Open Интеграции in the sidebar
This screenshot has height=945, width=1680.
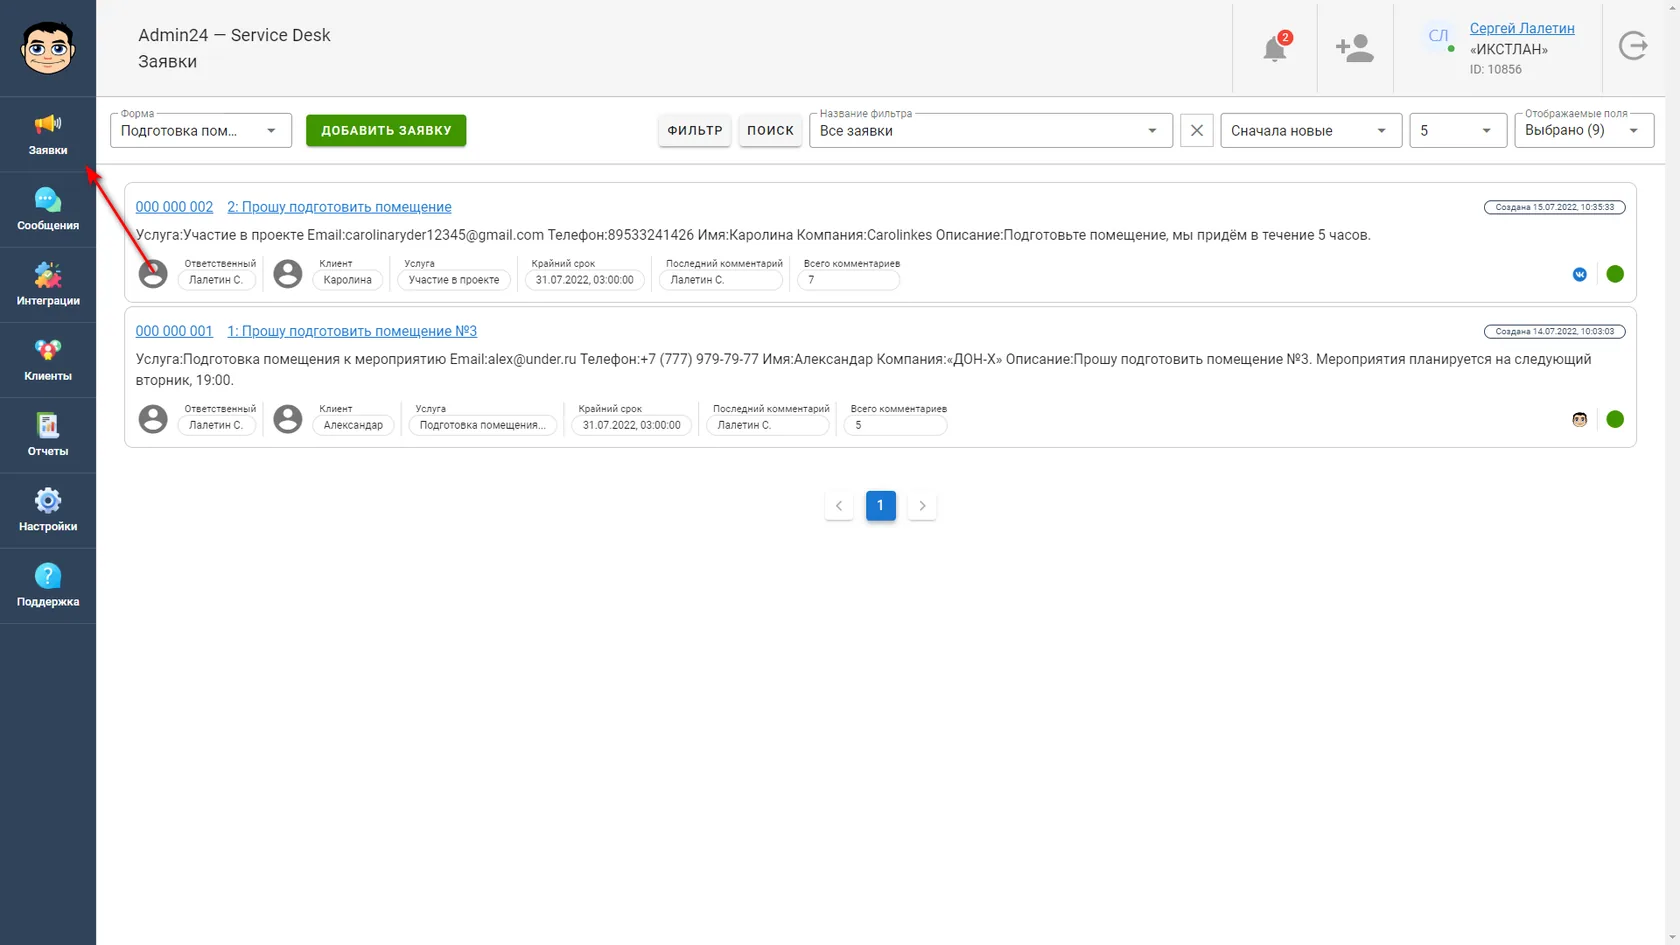tap(48, 285)
